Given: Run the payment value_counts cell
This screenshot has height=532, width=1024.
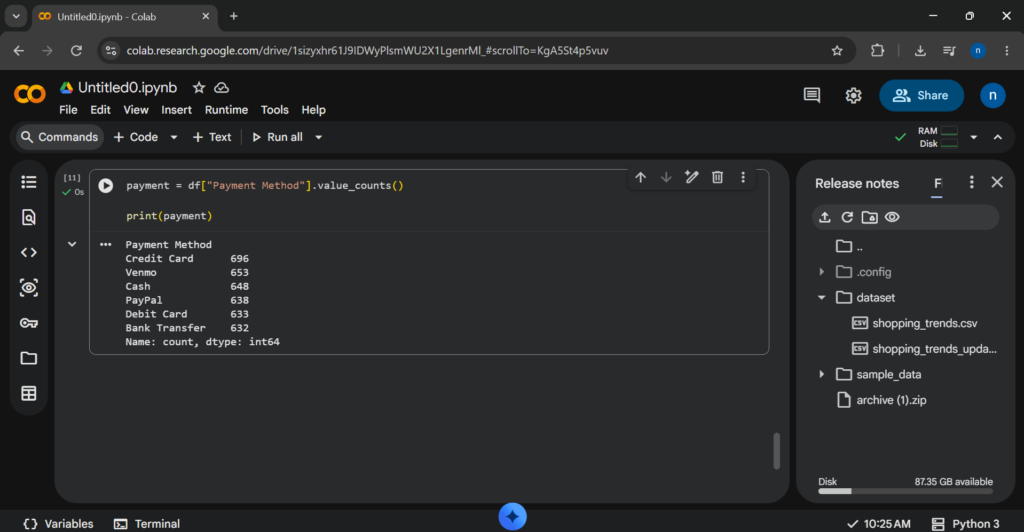Looking at the screenshot, I should click(x=105, y=186).
